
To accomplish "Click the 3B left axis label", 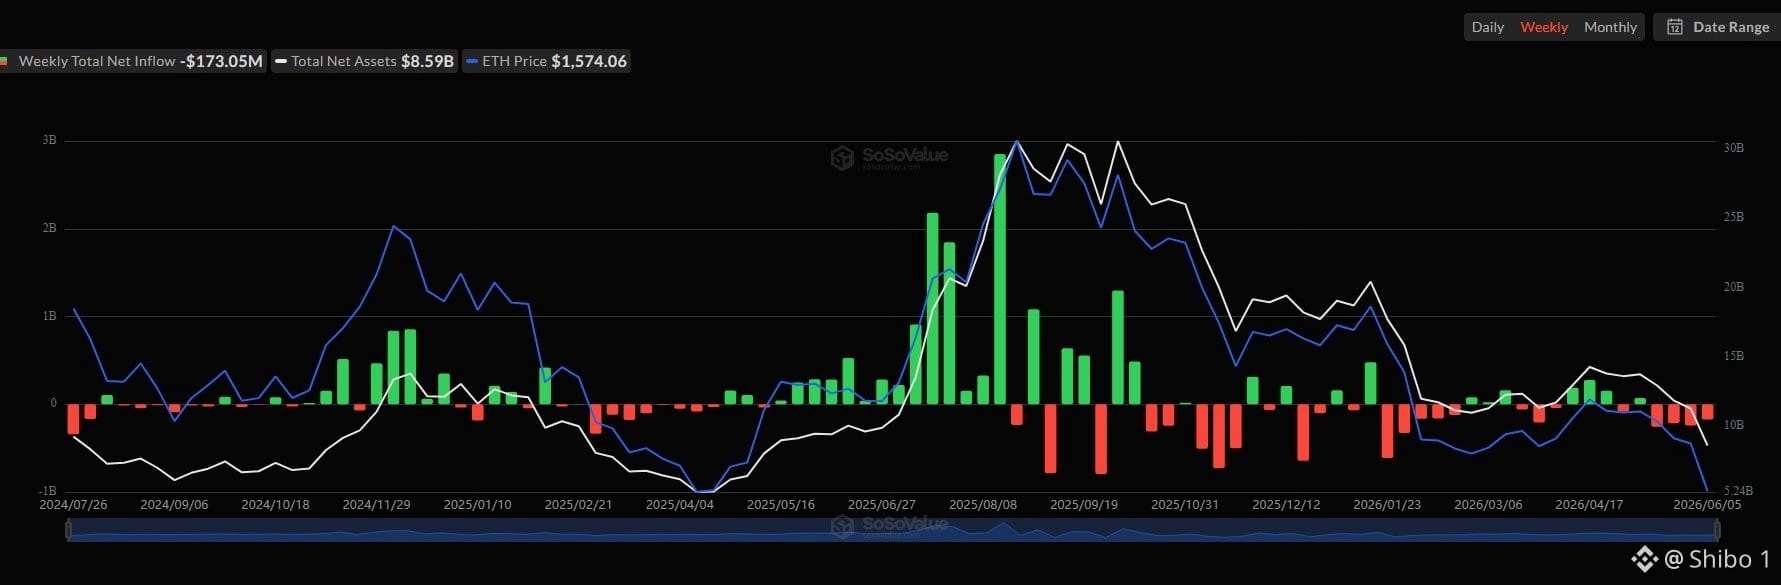I will pyautogui.click(x=49, y=140).
